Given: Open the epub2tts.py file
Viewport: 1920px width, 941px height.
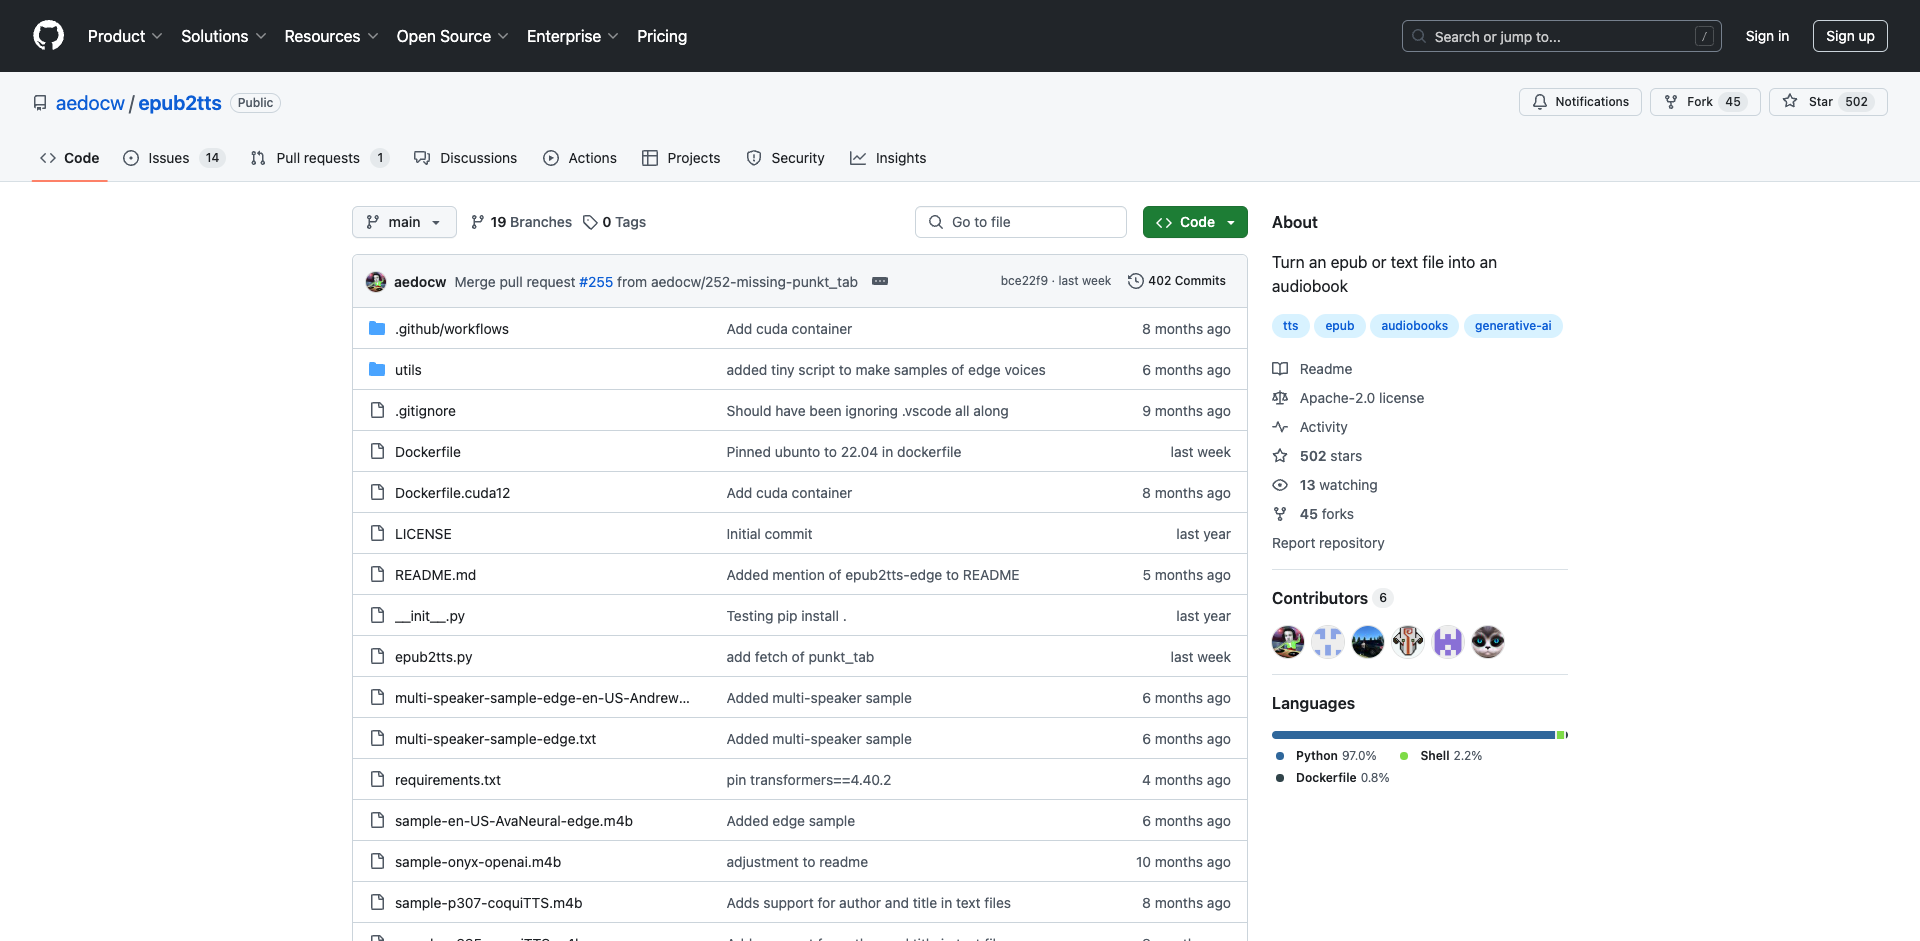Looking at the screenshot, I should pos(433,657).
